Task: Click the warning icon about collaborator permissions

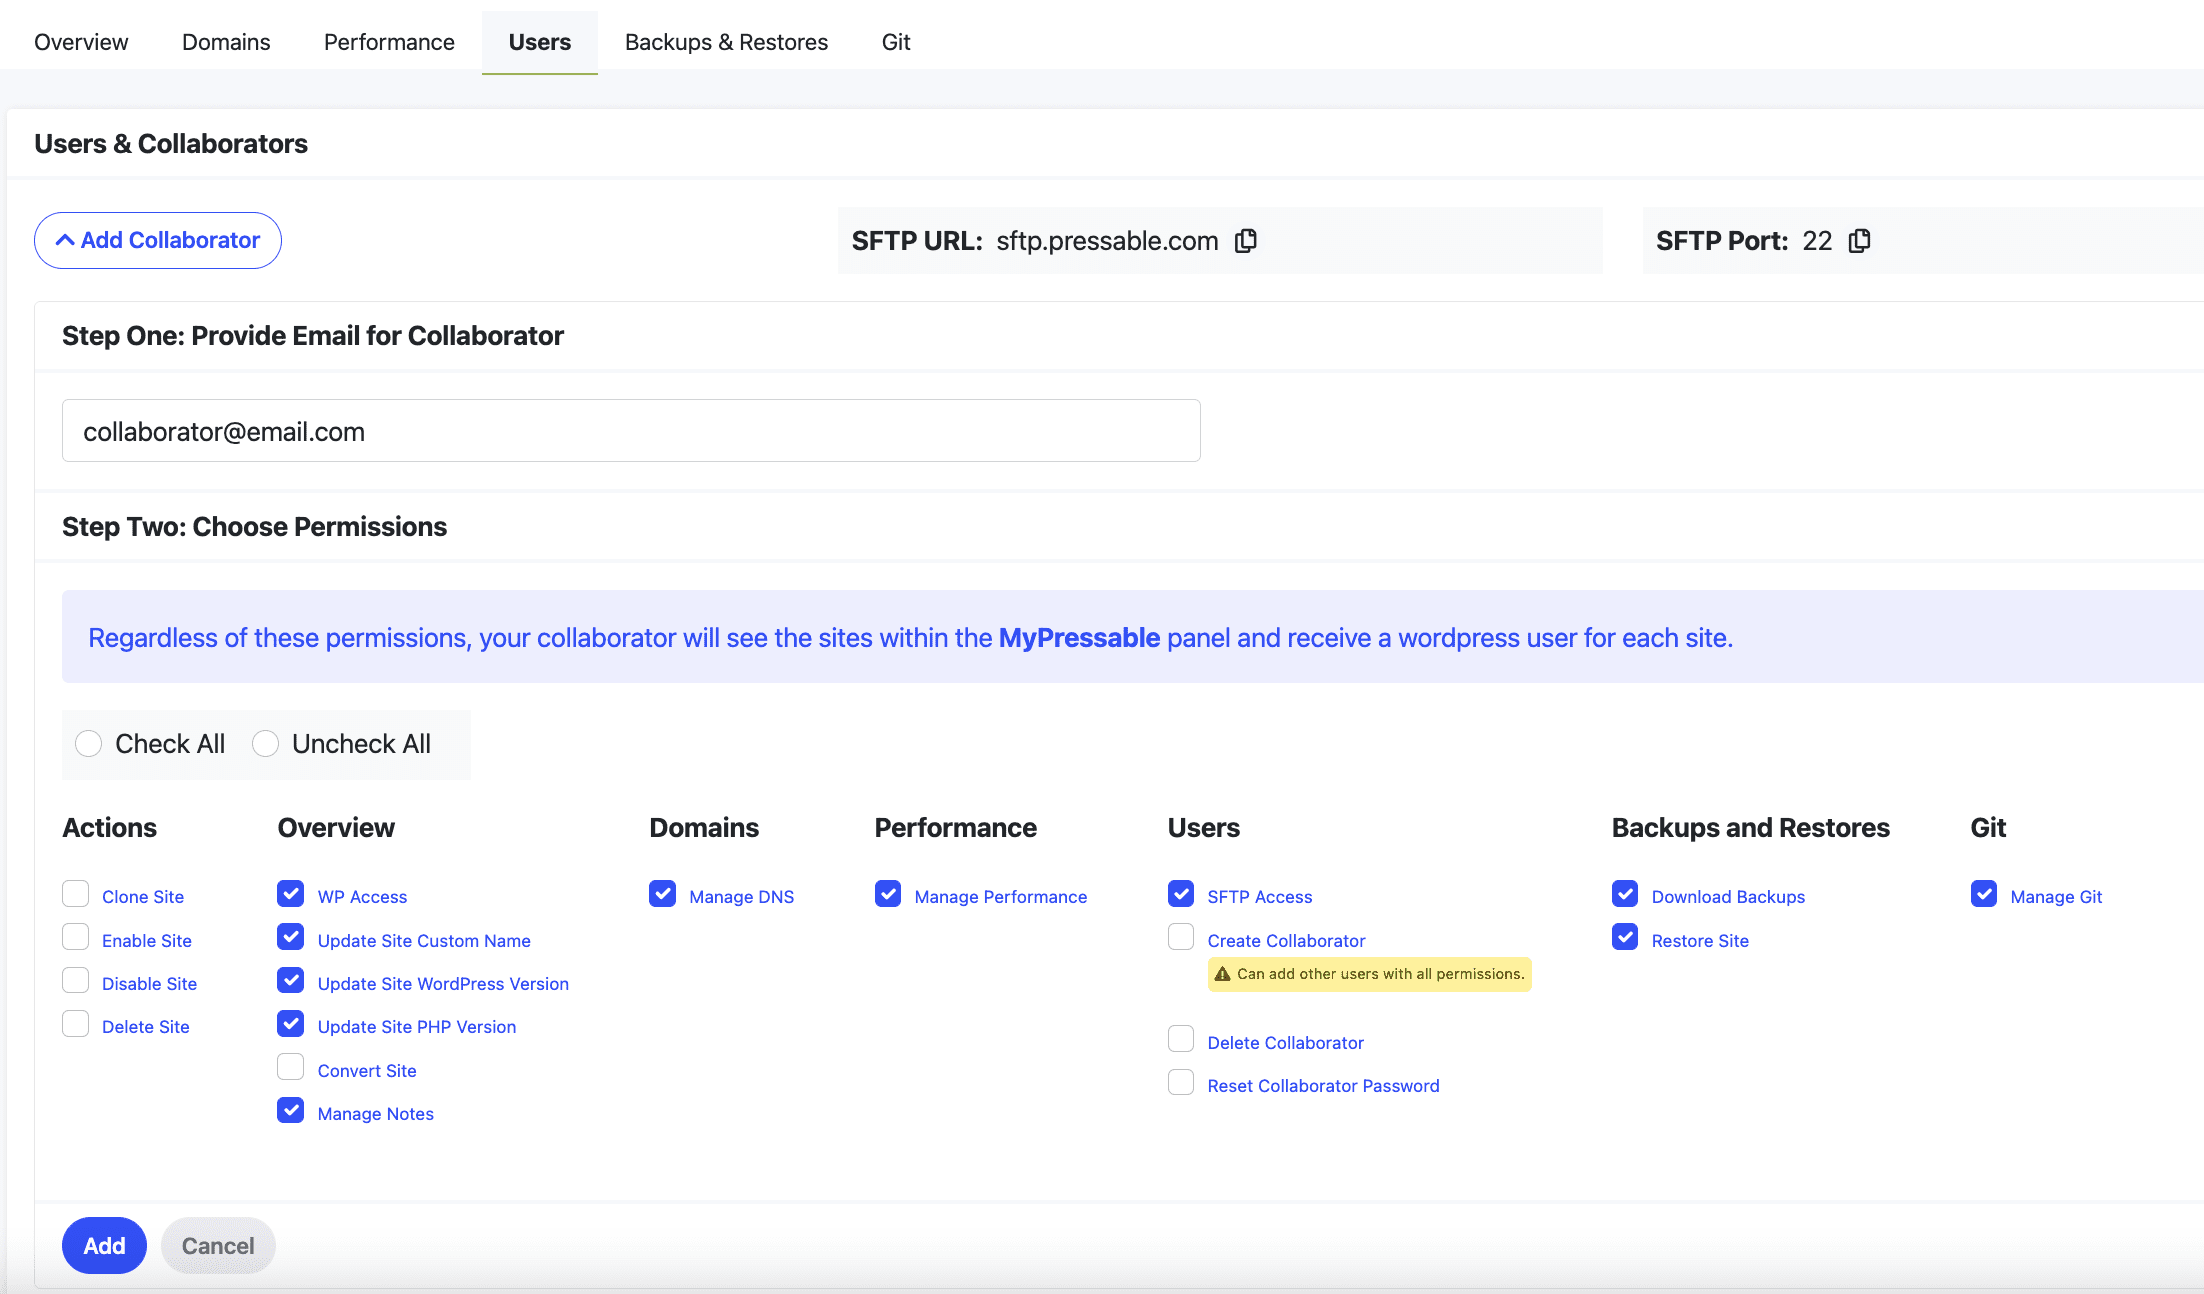Action: point(1222,973)
